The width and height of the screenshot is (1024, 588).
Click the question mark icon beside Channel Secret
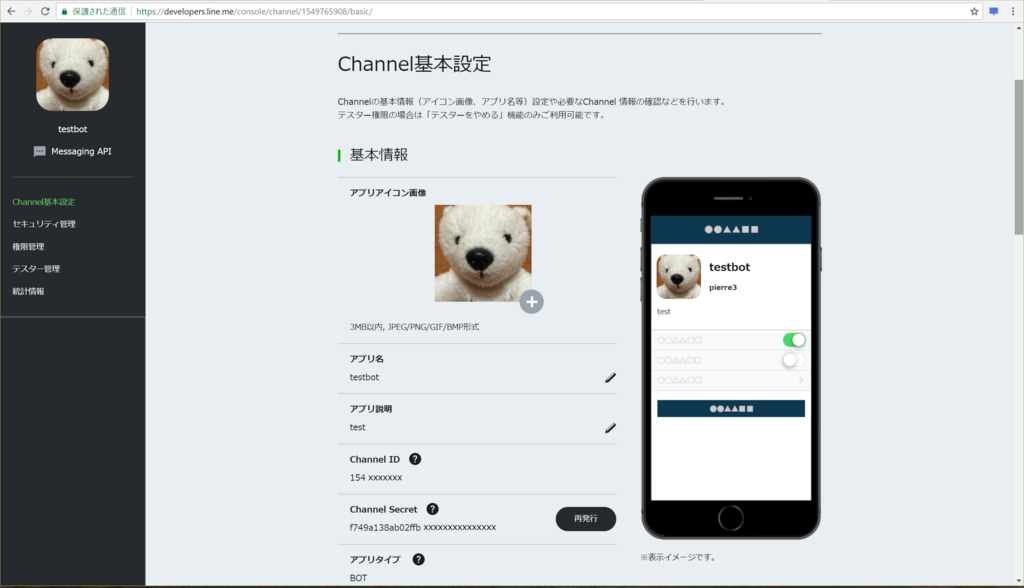[x=431, y=509]
